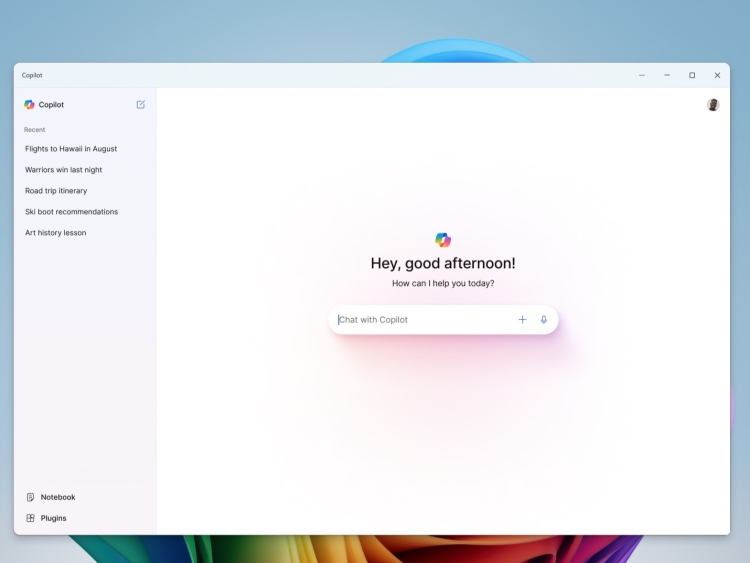Close the Copilot window

[x=717, y=75]
